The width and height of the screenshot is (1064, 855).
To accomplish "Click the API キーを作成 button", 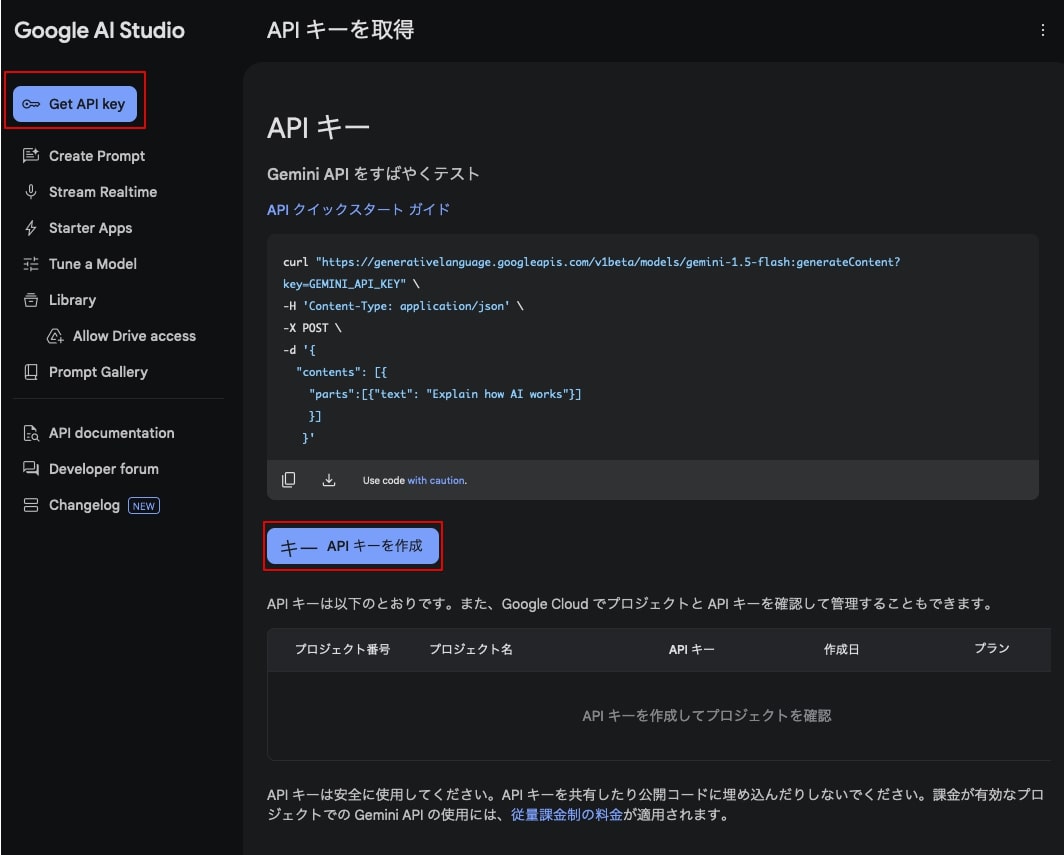I will coord(353,546).
